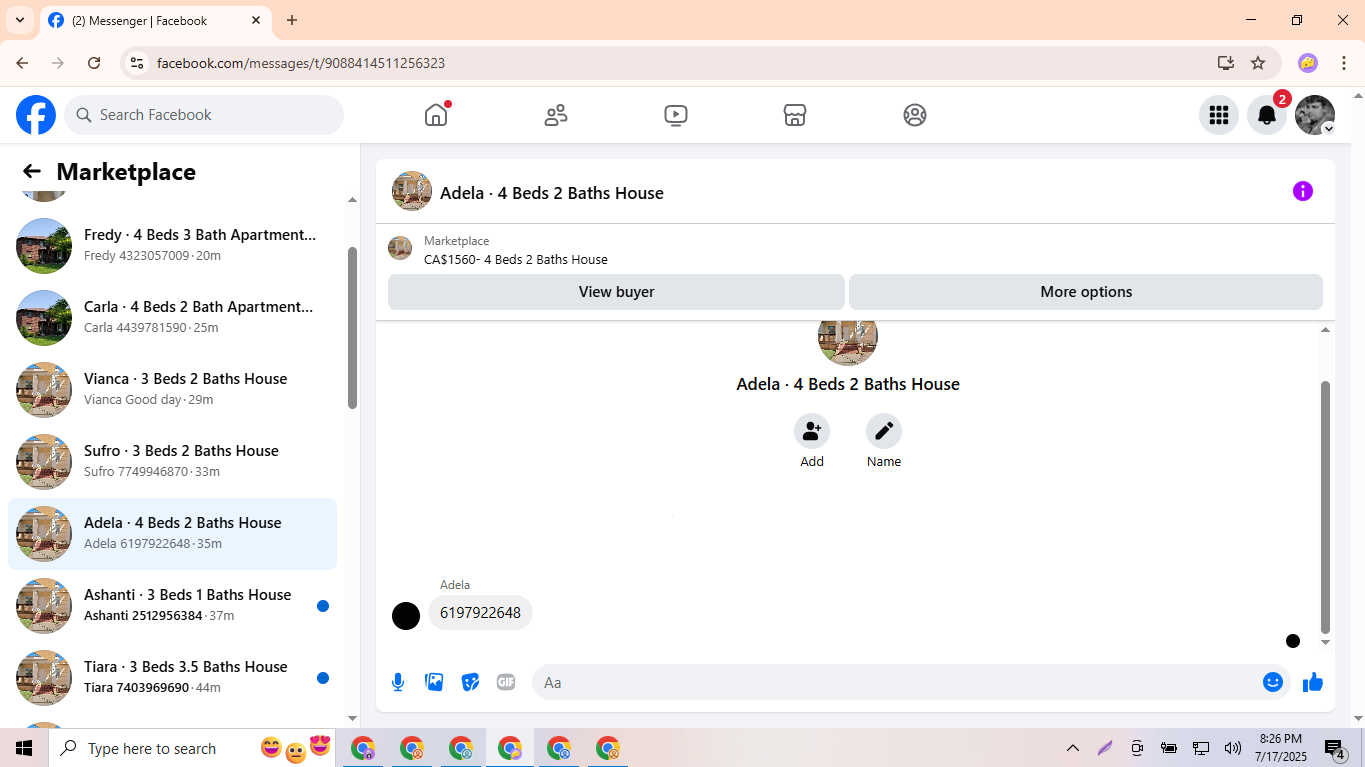Viewport: 1365px width, 767px height.
Task: Click the Name pencil edit icon
Action: tap(884, 431)
